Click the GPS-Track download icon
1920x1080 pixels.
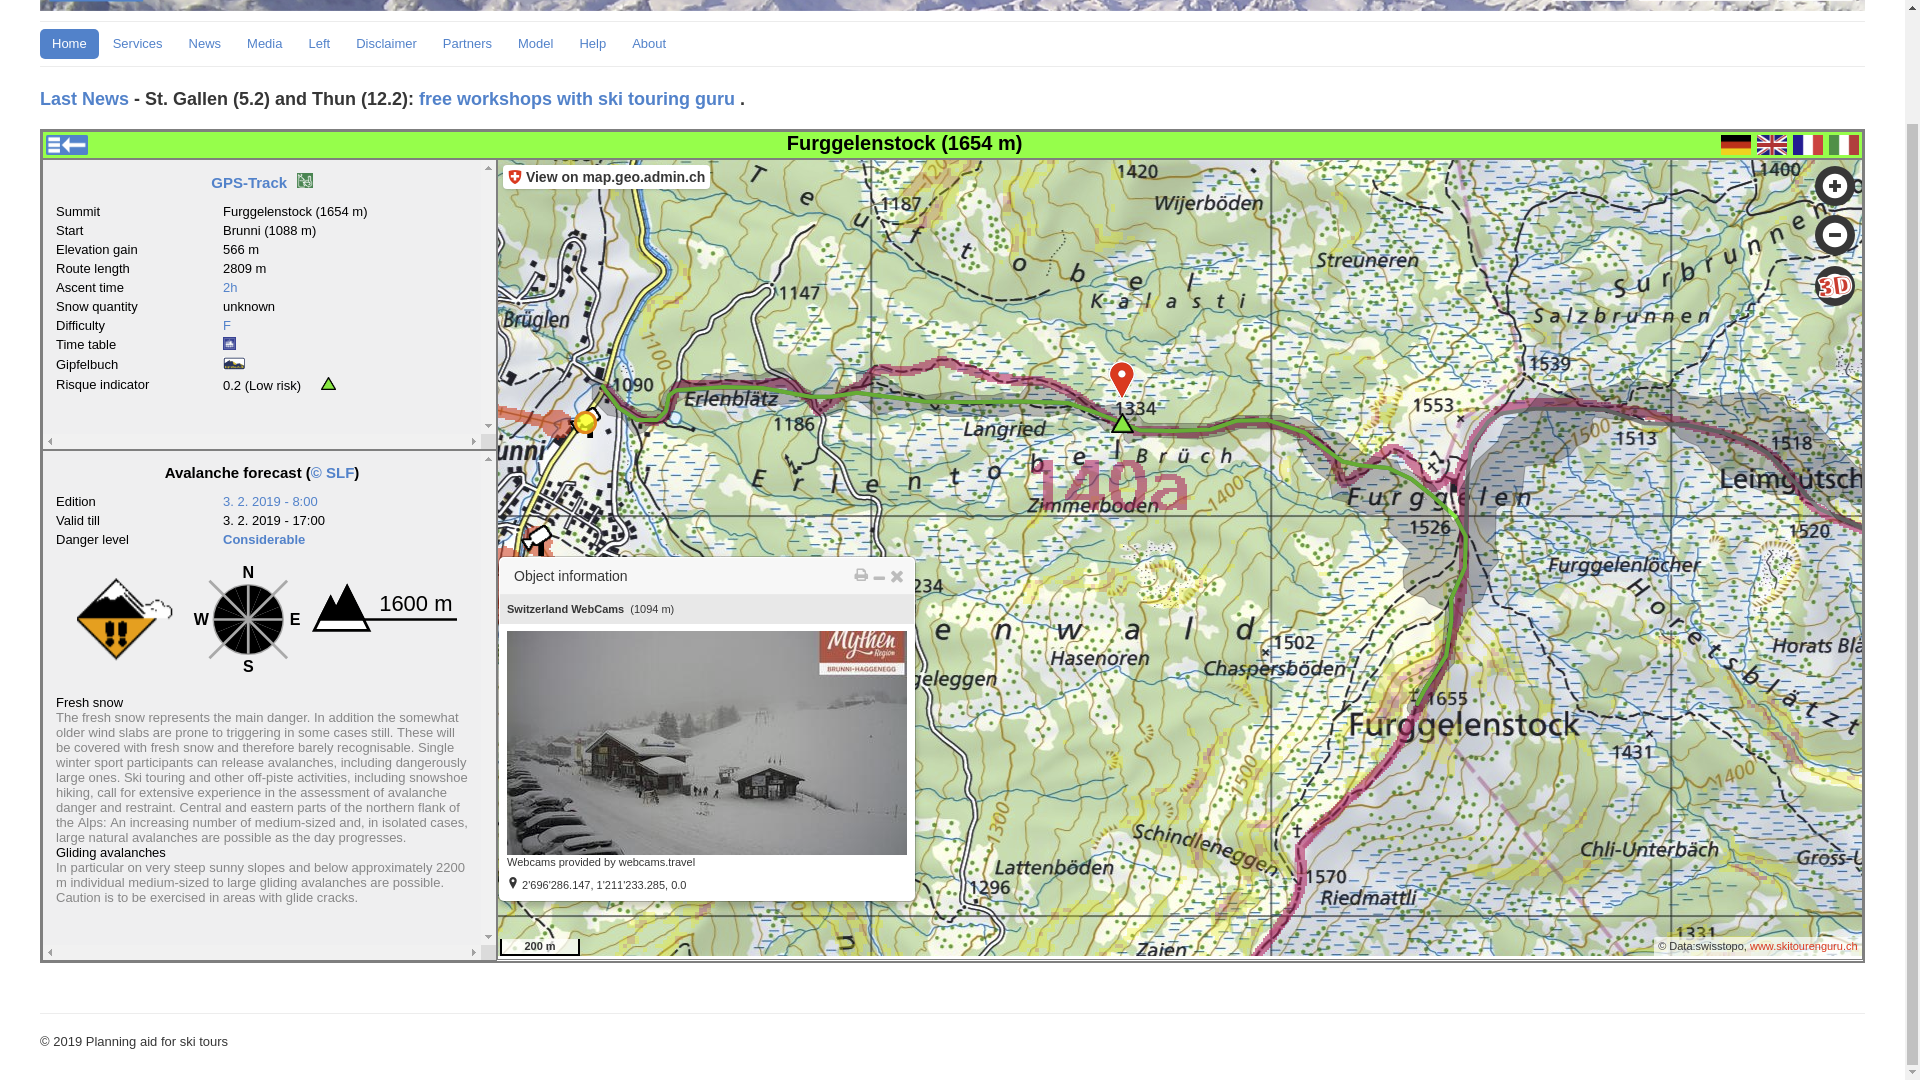tap(305, 181)
